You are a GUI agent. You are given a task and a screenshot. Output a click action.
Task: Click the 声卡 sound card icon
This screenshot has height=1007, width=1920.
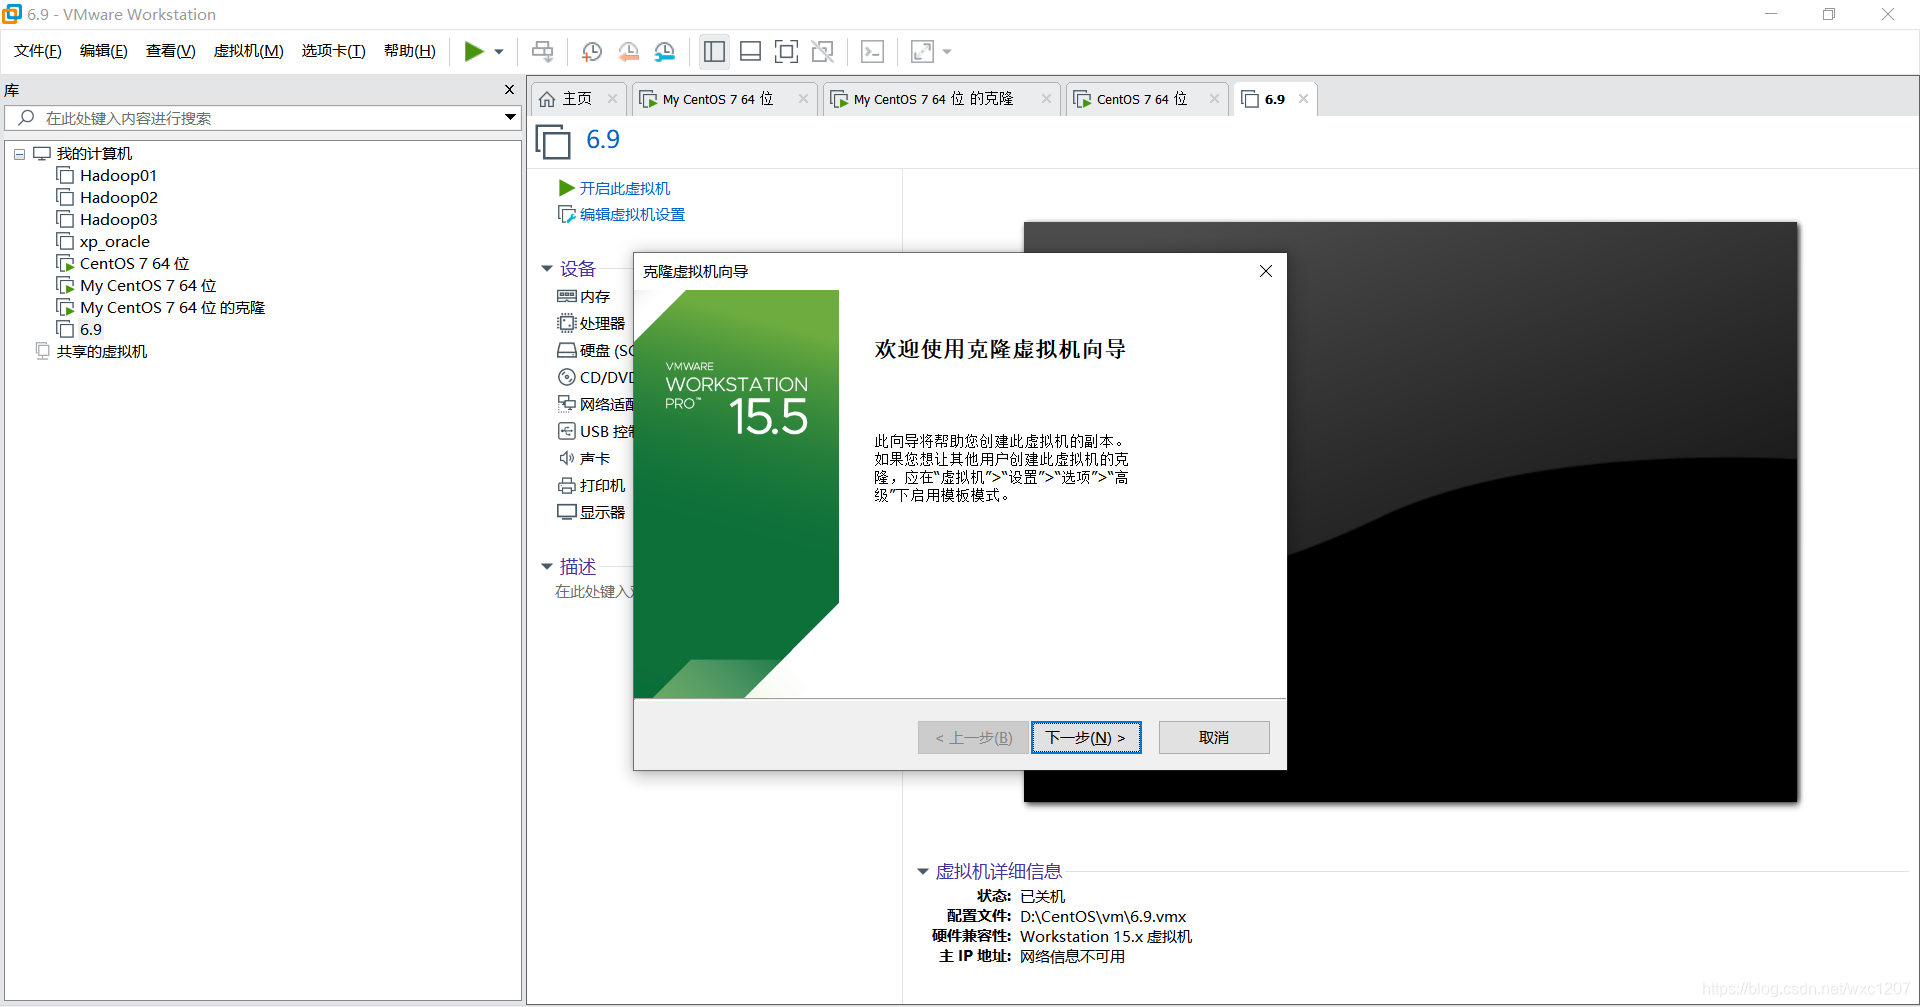[x=566, y=458]
